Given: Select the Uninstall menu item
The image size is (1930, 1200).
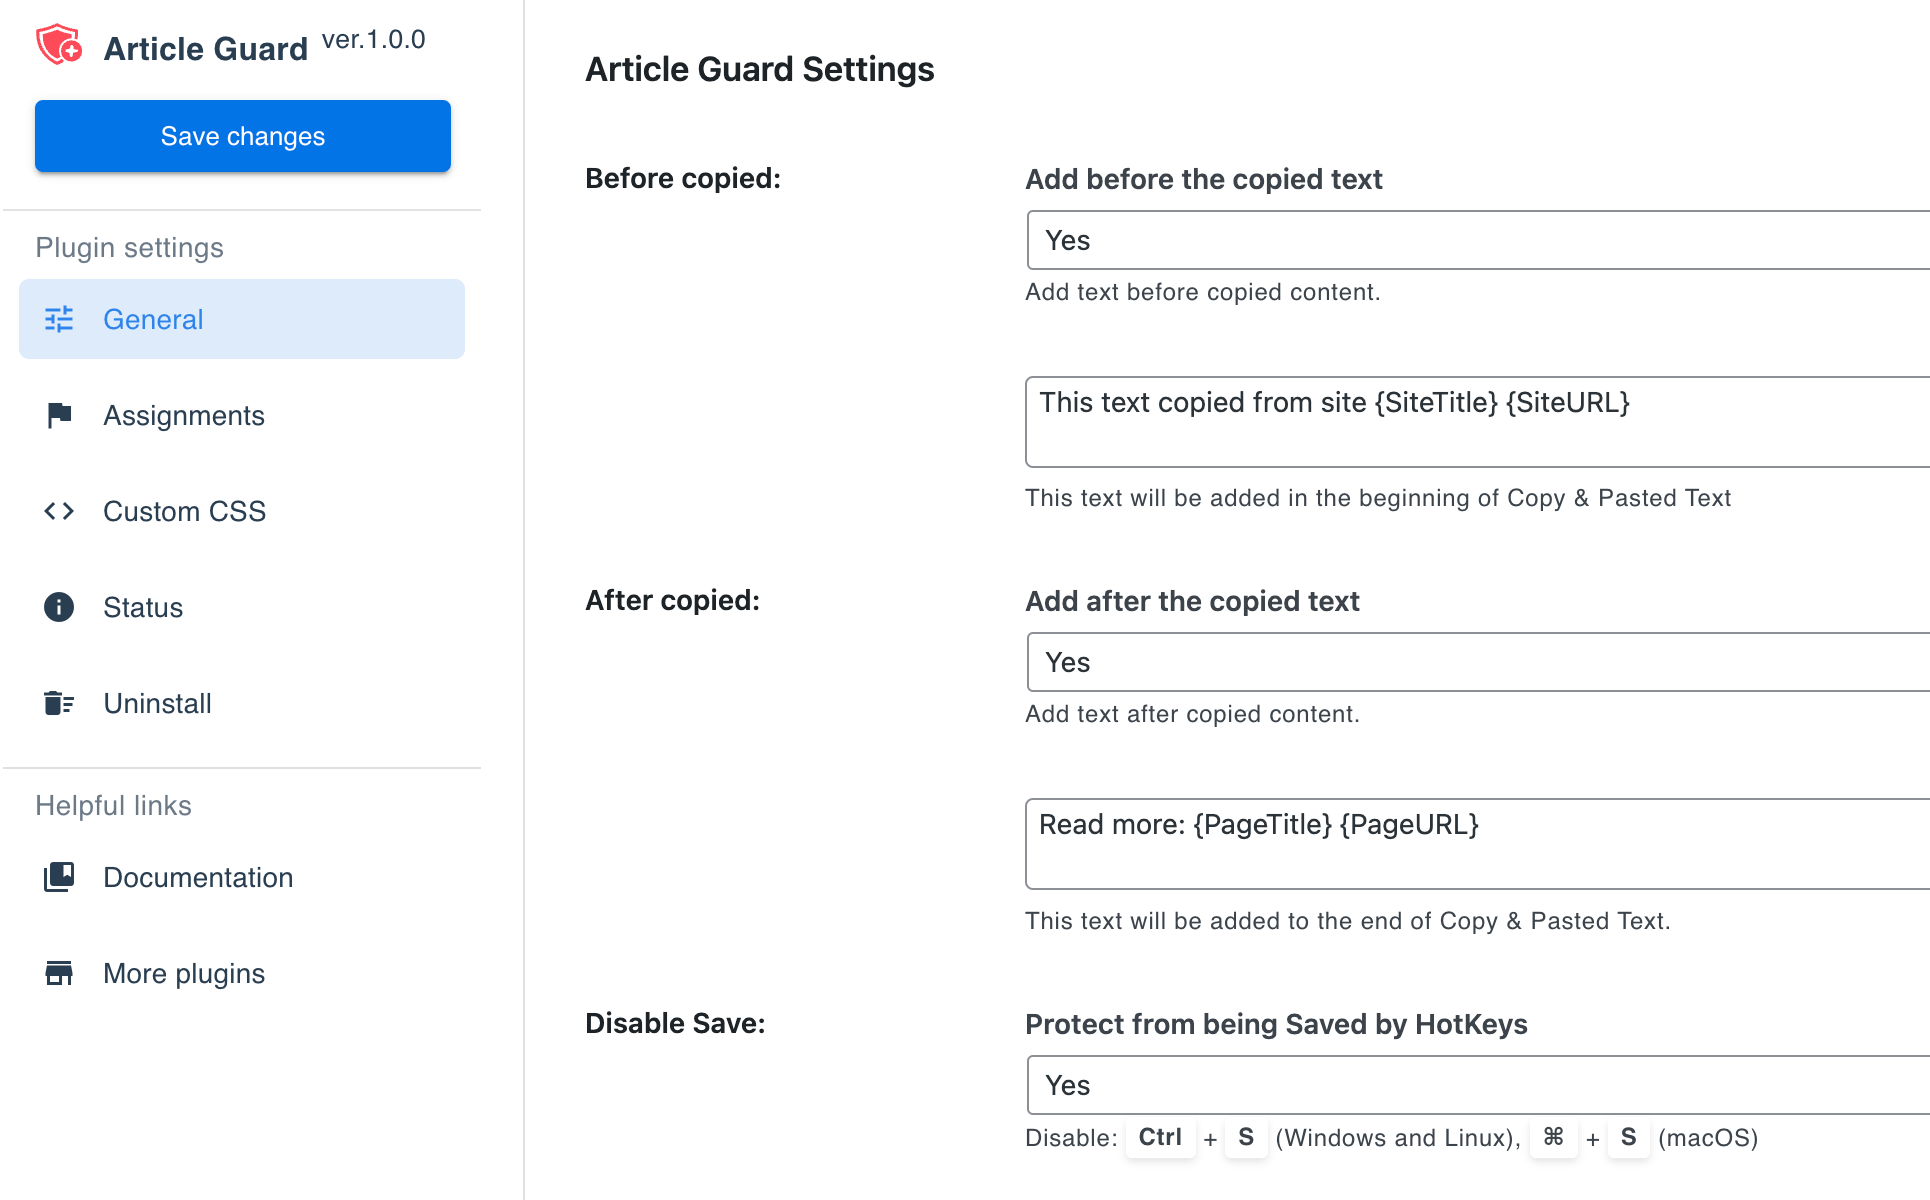Looking at the screenshot, I should (157, 703).
